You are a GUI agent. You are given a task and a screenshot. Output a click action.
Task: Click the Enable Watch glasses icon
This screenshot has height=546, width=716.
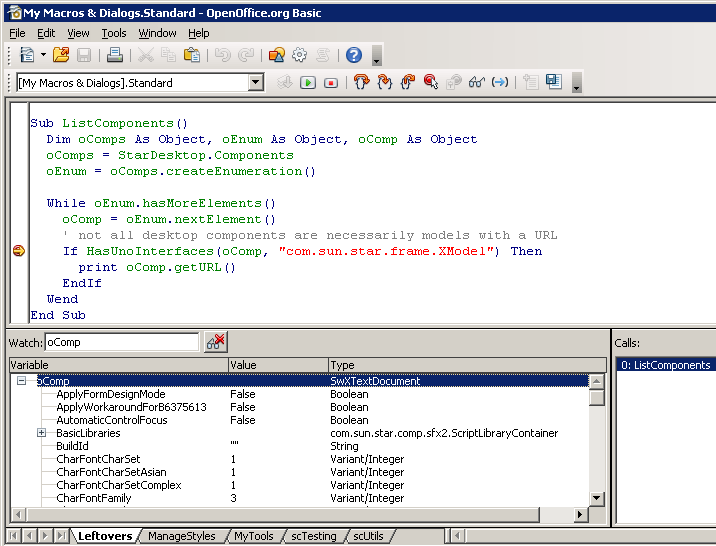coord(477,83)
